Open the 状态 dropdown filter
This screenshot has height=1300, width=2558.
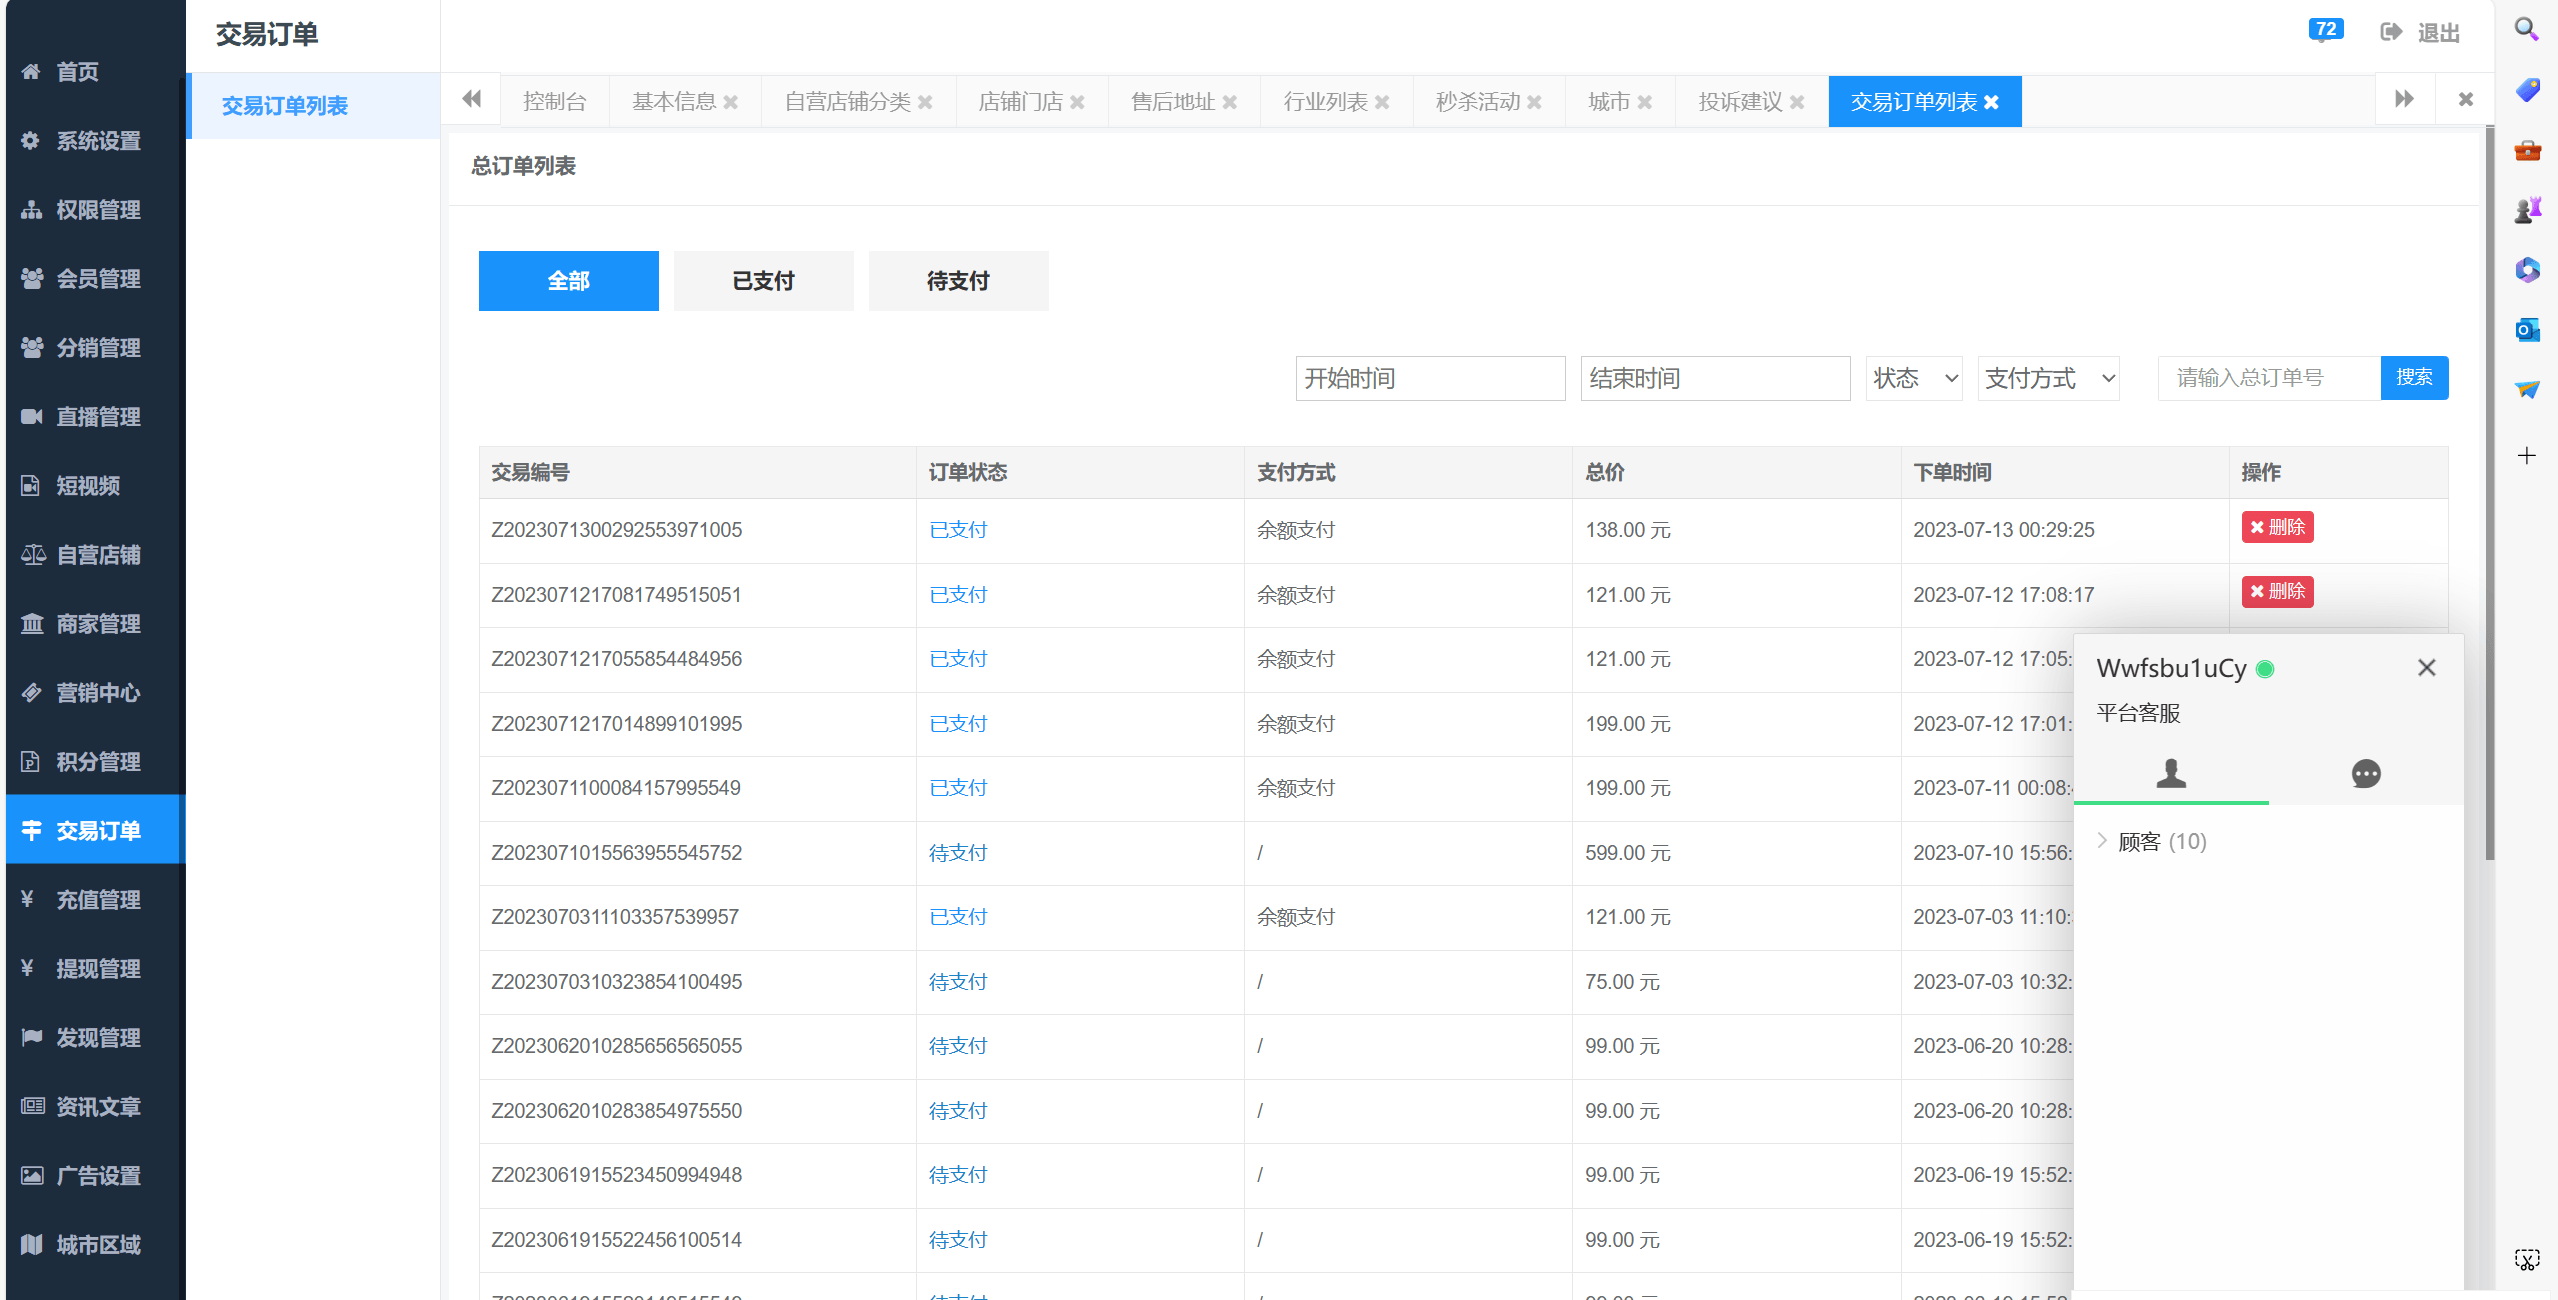click(1913, 378)
